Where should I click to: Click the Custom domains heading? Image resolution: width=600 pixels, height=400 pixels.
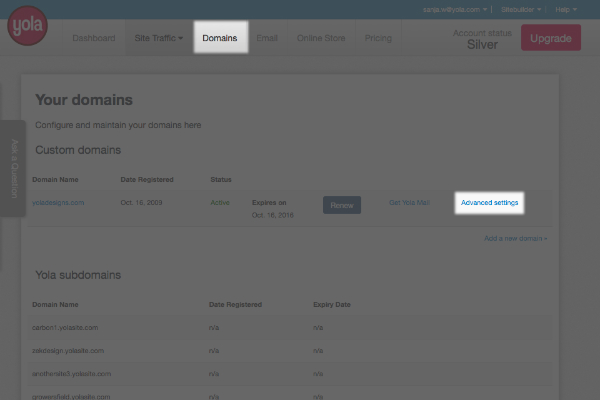coord(78,150)
